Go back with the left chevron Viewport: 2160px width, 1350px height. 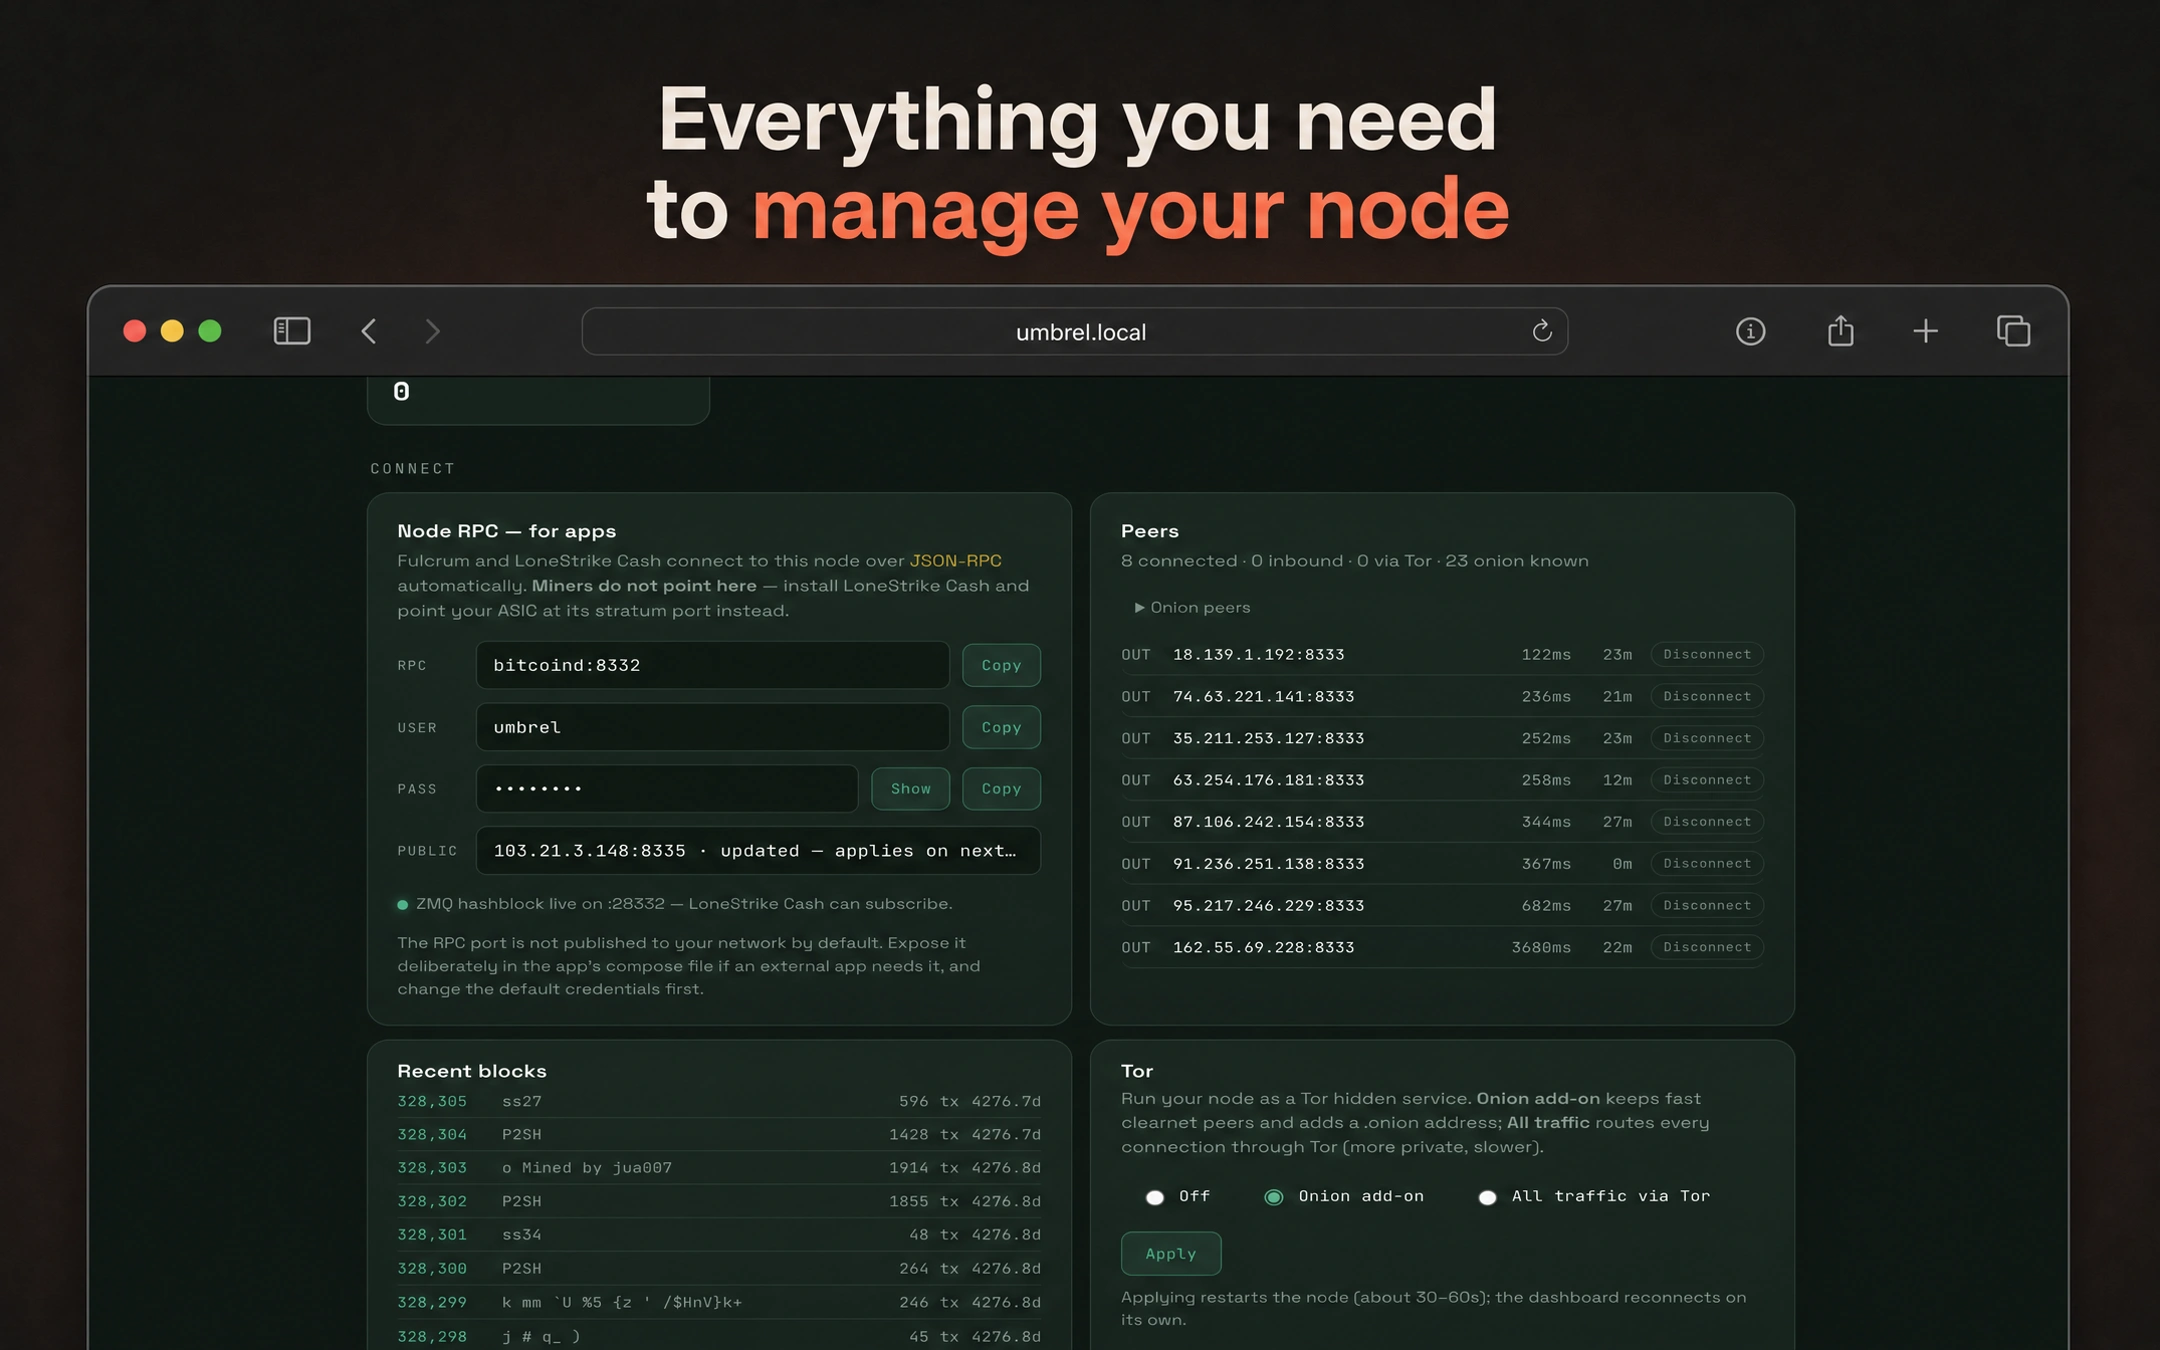coord(369,331)
